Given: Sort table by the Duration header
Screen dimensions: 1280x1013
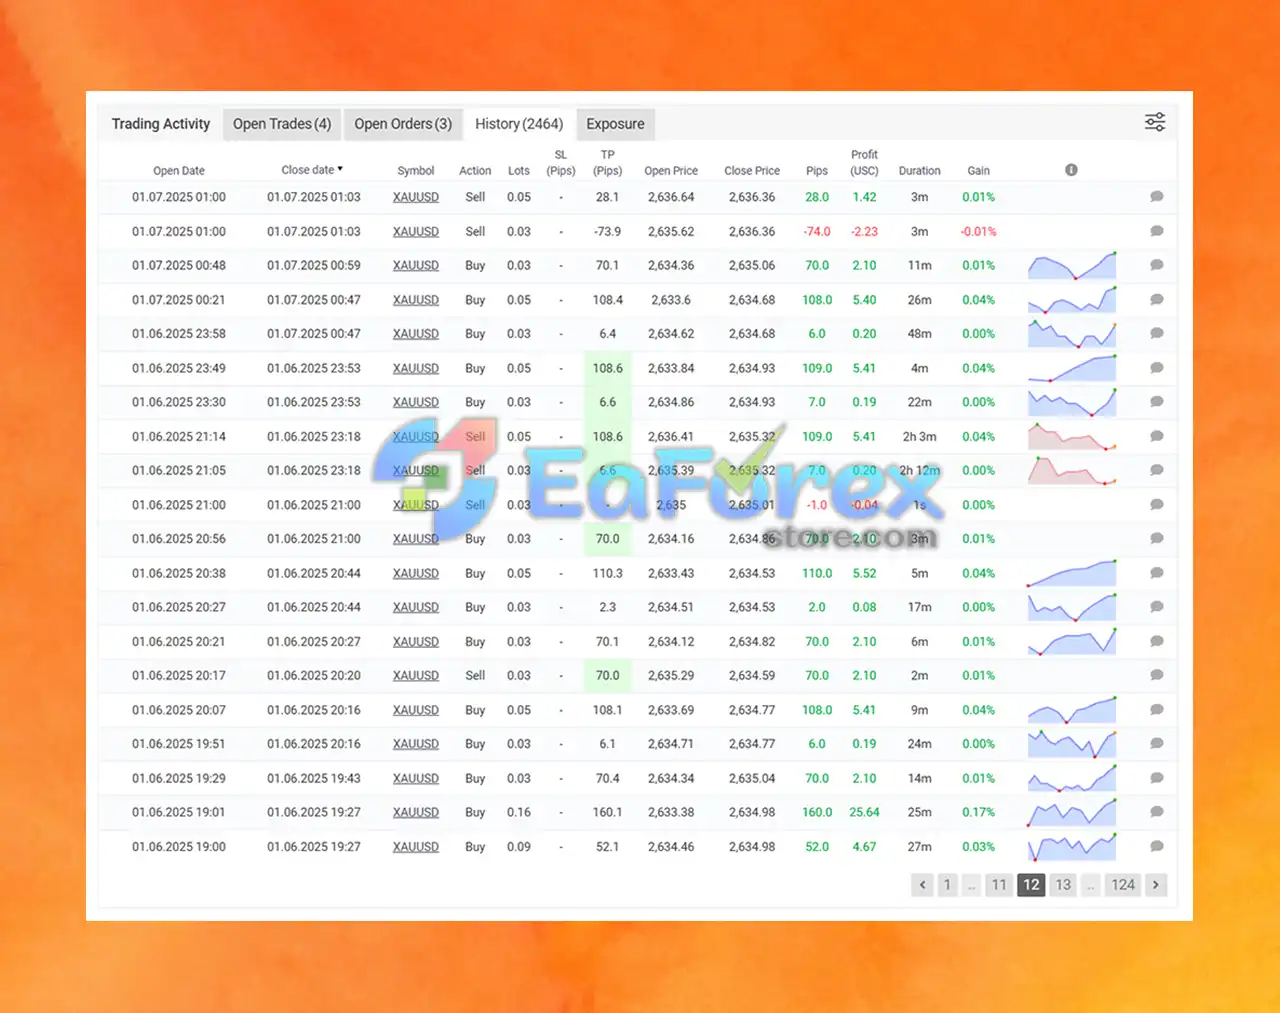Looking at the screenshot, I should coord(919,171).
